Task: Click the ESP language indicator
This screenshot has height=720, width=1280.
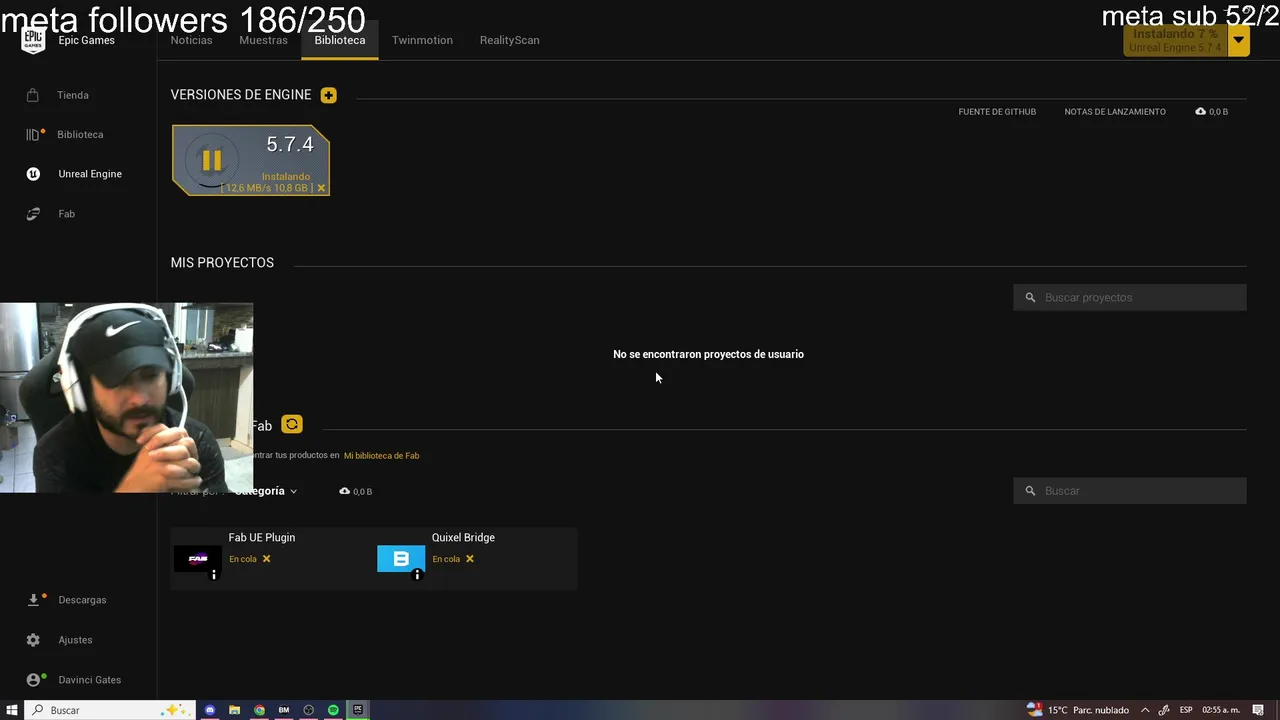Action: click(x=1186, y=710)
